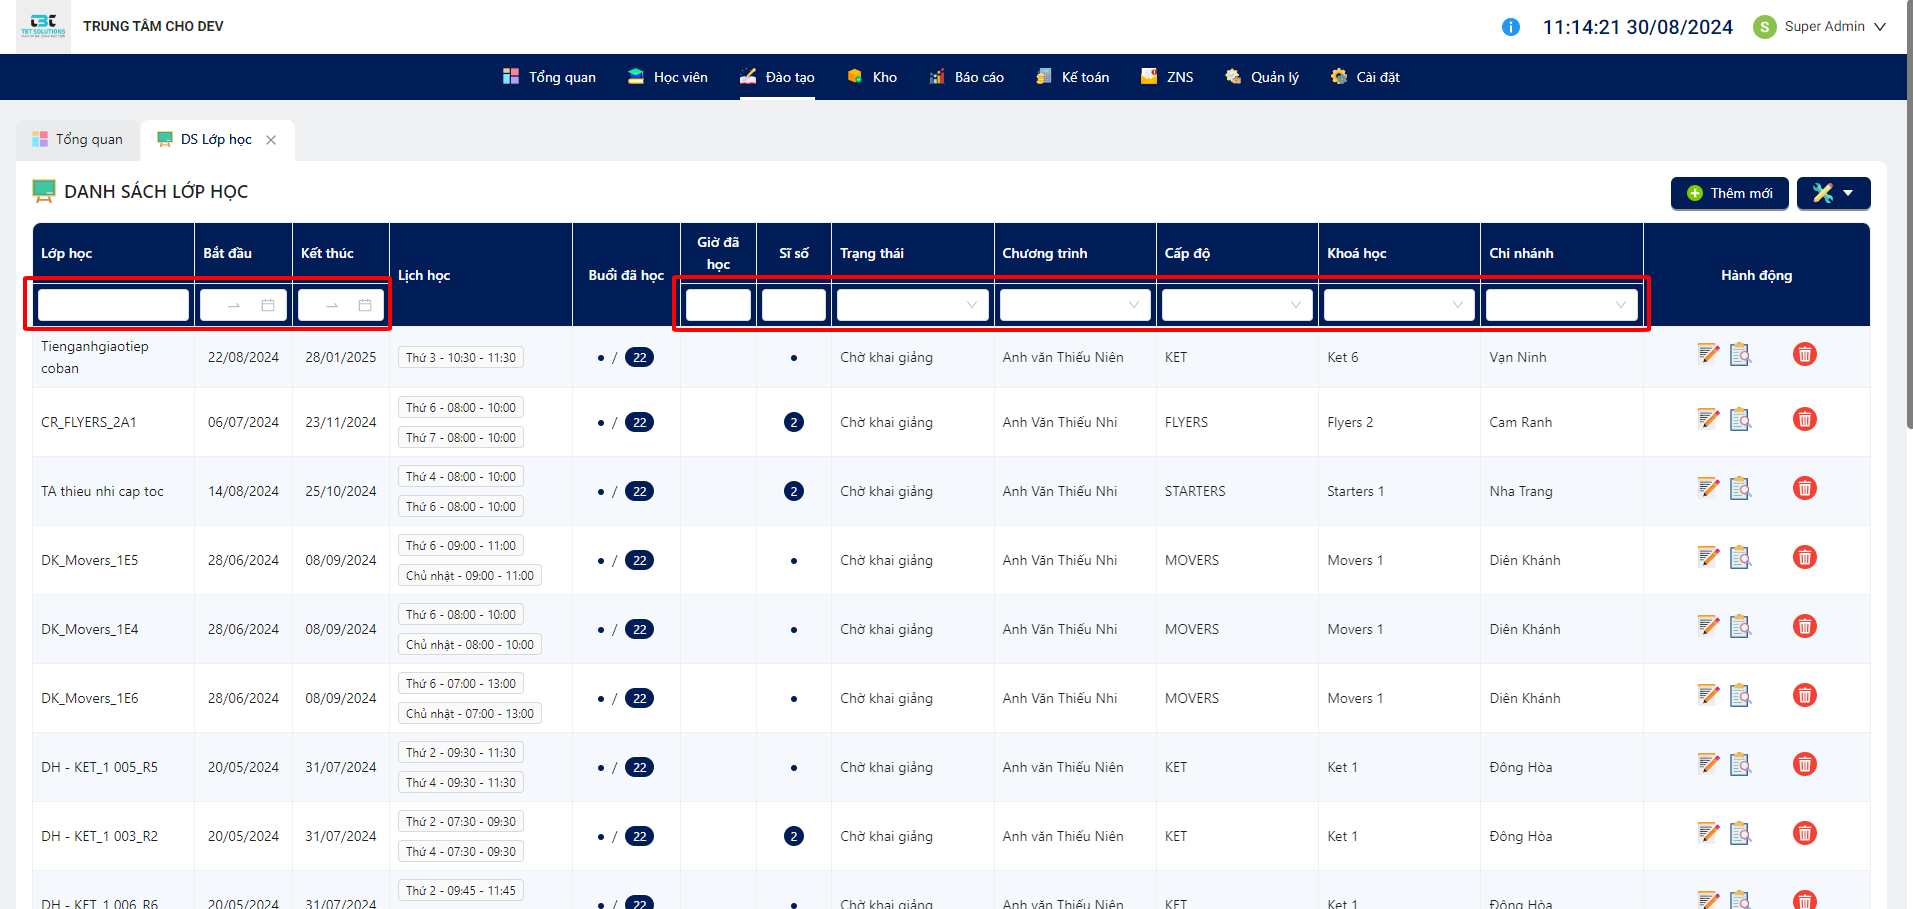Viewport: 1913px width, 909px height.
Task: Open the Quản lý menu
Action: coord(1262,77)
